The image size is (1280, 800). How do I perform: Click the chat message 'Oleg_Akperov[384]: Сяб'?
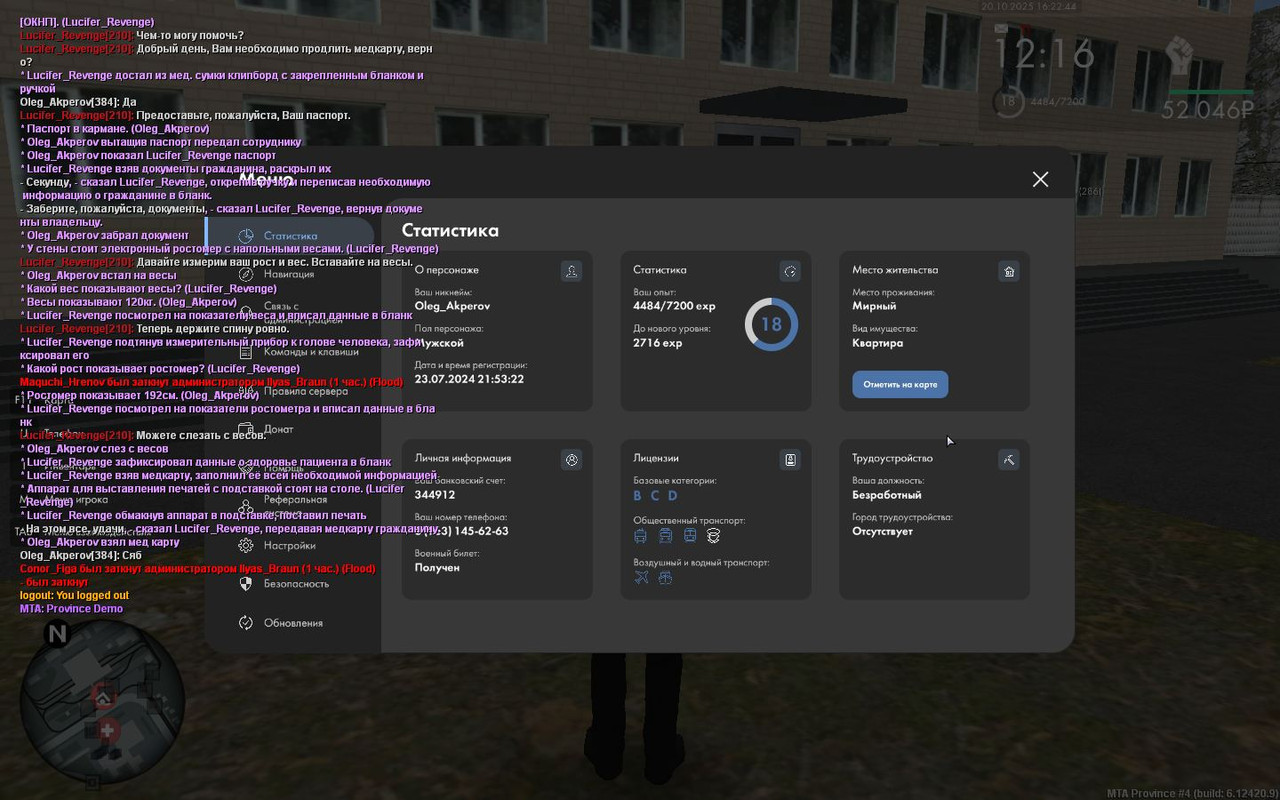[x=81, y=555]
